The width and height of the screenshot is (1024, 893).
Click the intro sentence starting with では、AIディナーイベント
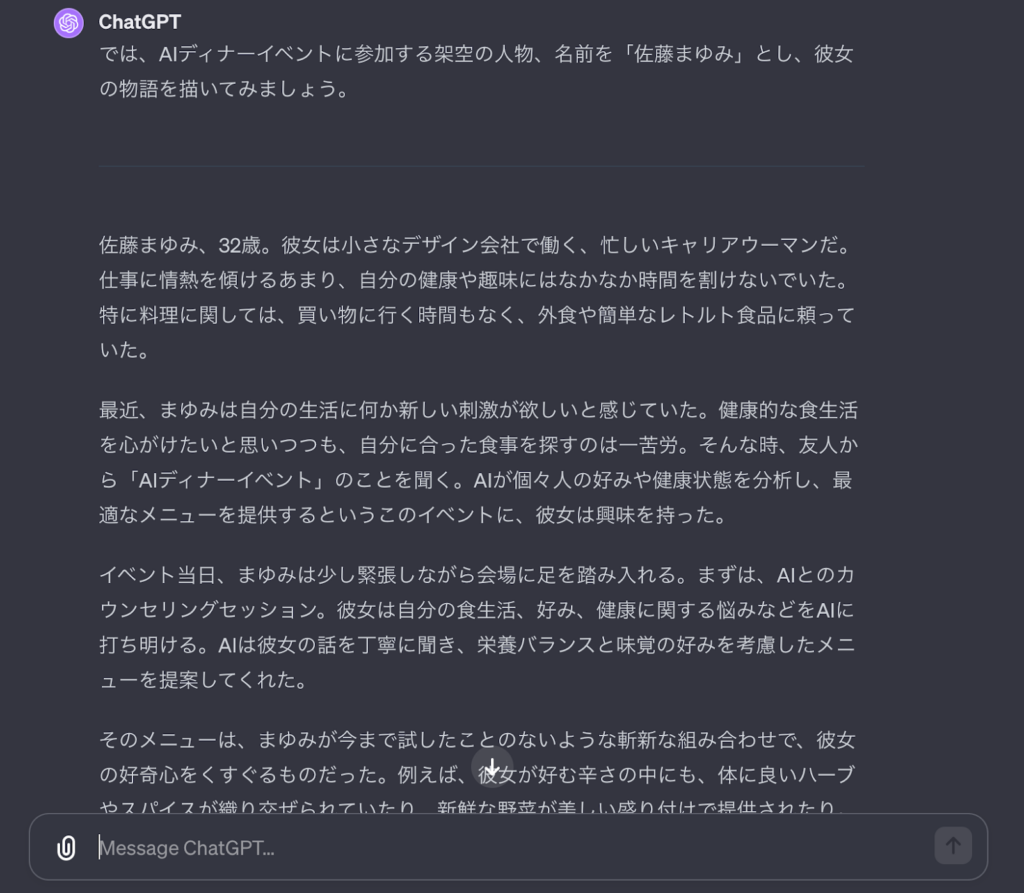[x=476, y=71]
